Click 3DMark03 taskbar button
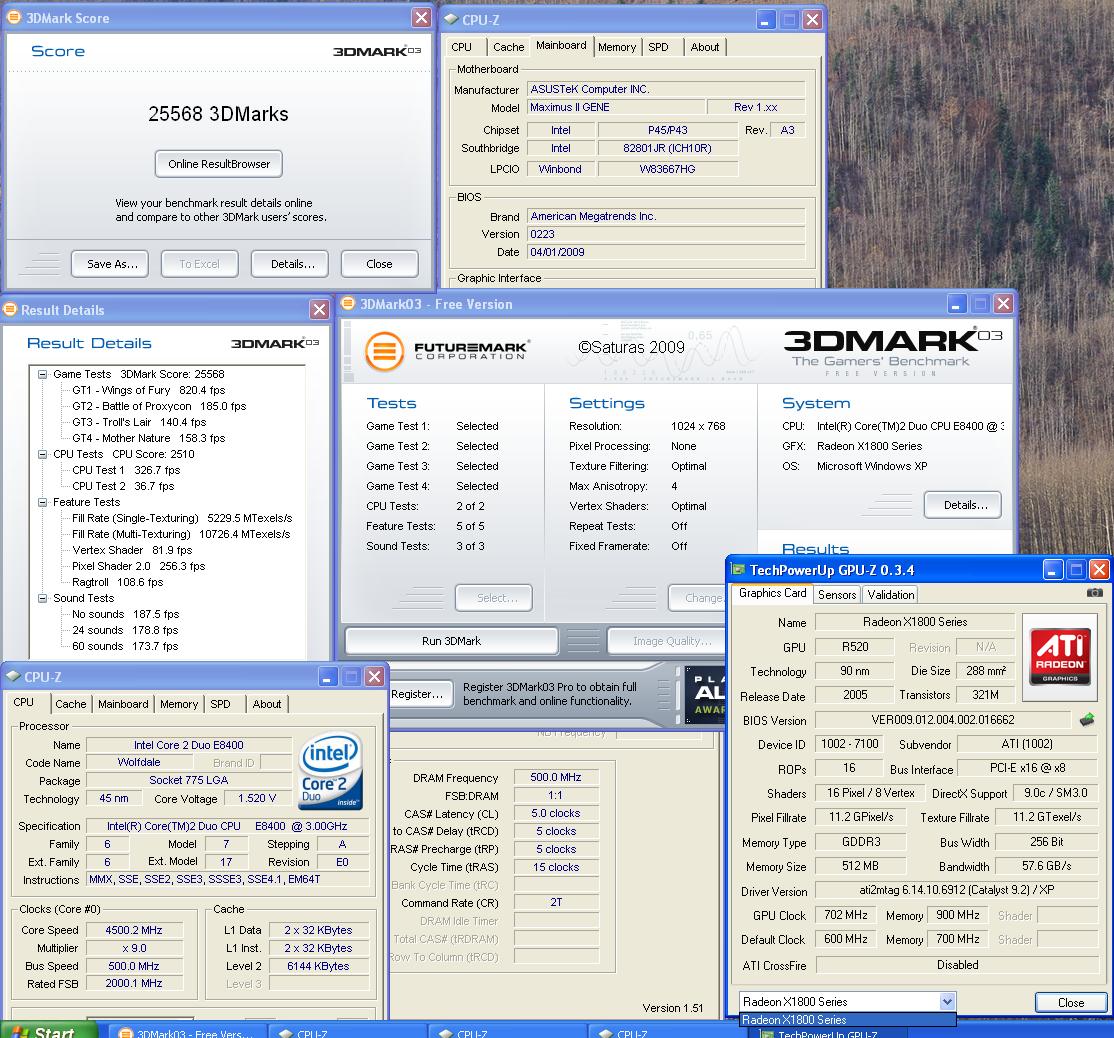 187,1032
